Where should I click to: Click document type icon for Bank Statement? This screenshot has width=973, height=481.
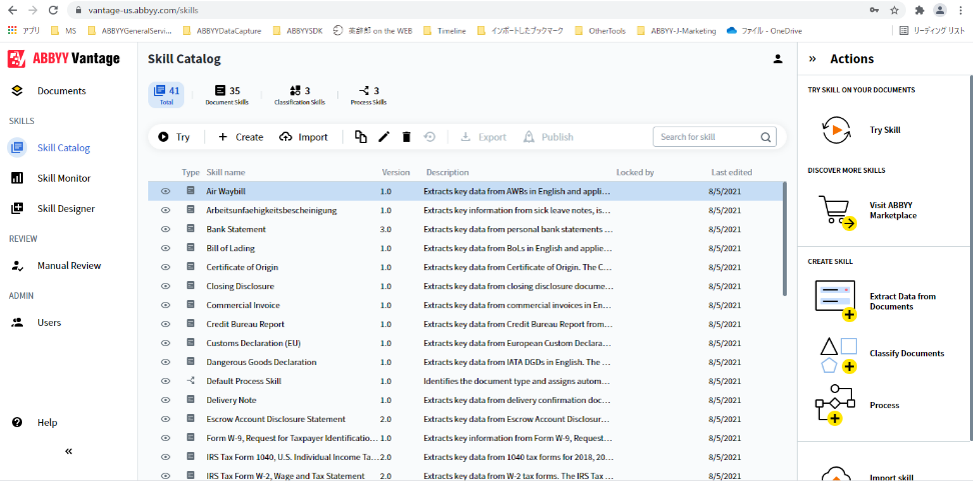(x=190, y=229)
